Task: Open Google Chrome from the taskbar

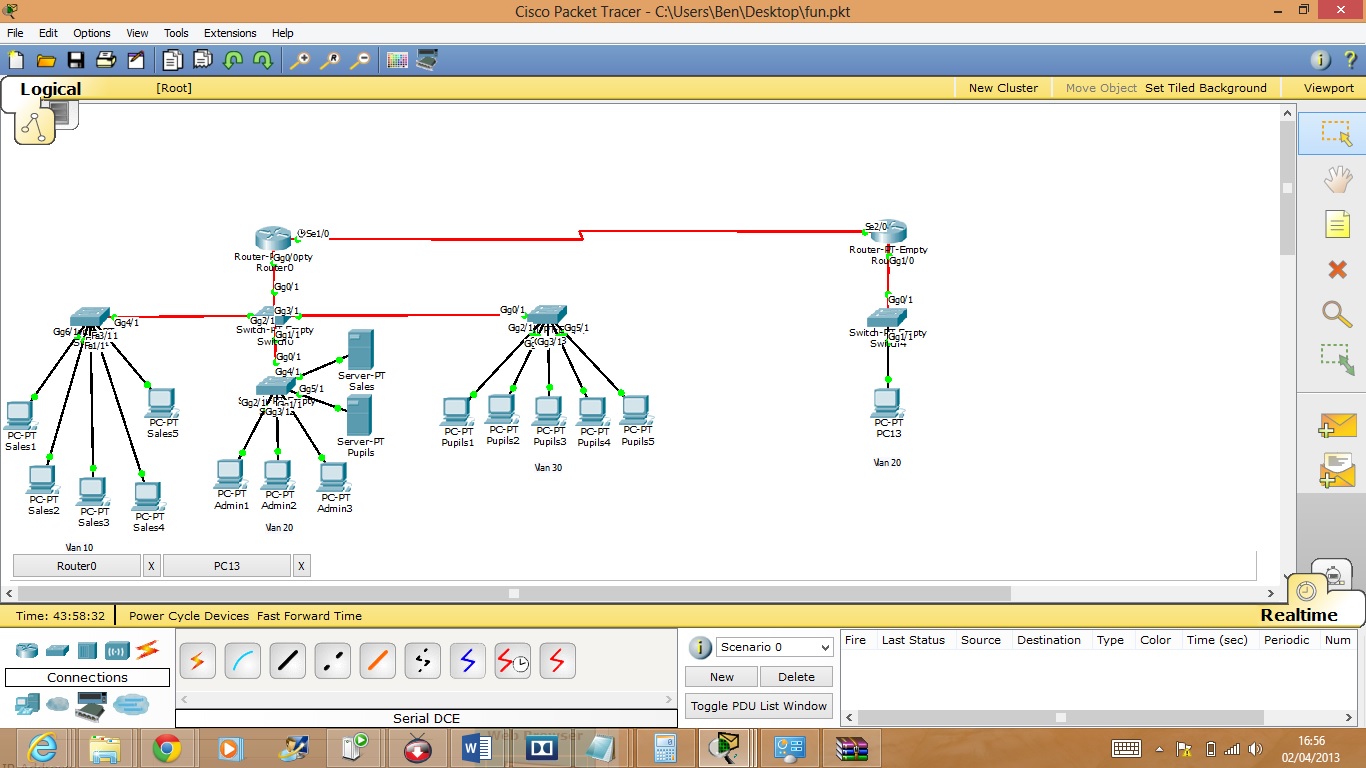Action: 167,747
